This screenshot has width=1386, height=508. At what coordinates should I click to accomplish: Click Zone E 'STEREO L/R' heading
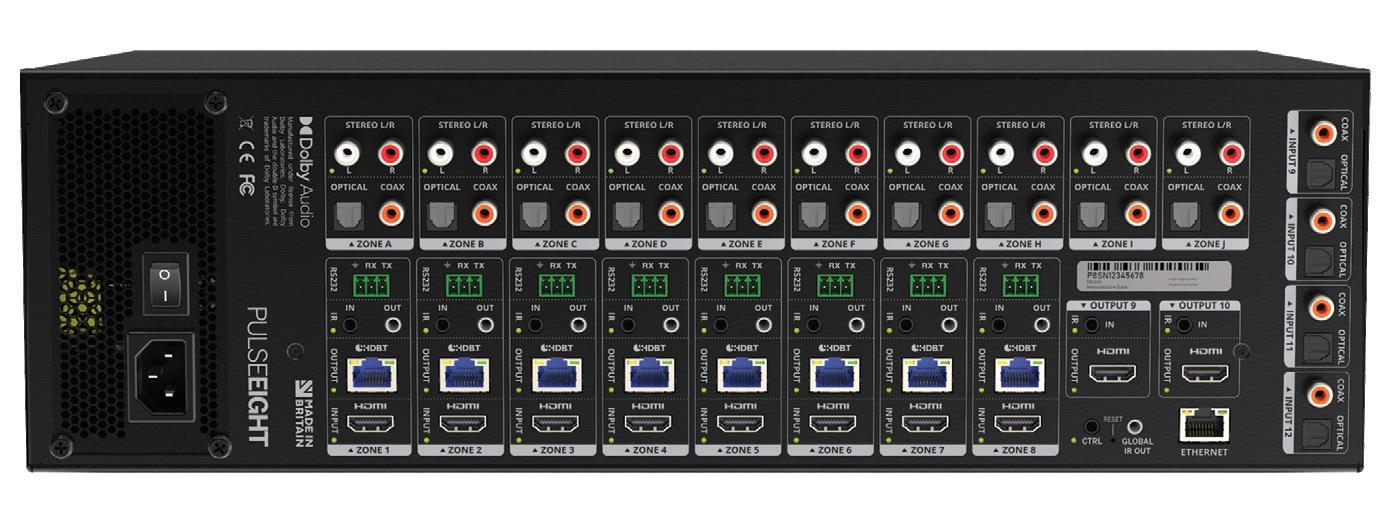coord(742,126)
